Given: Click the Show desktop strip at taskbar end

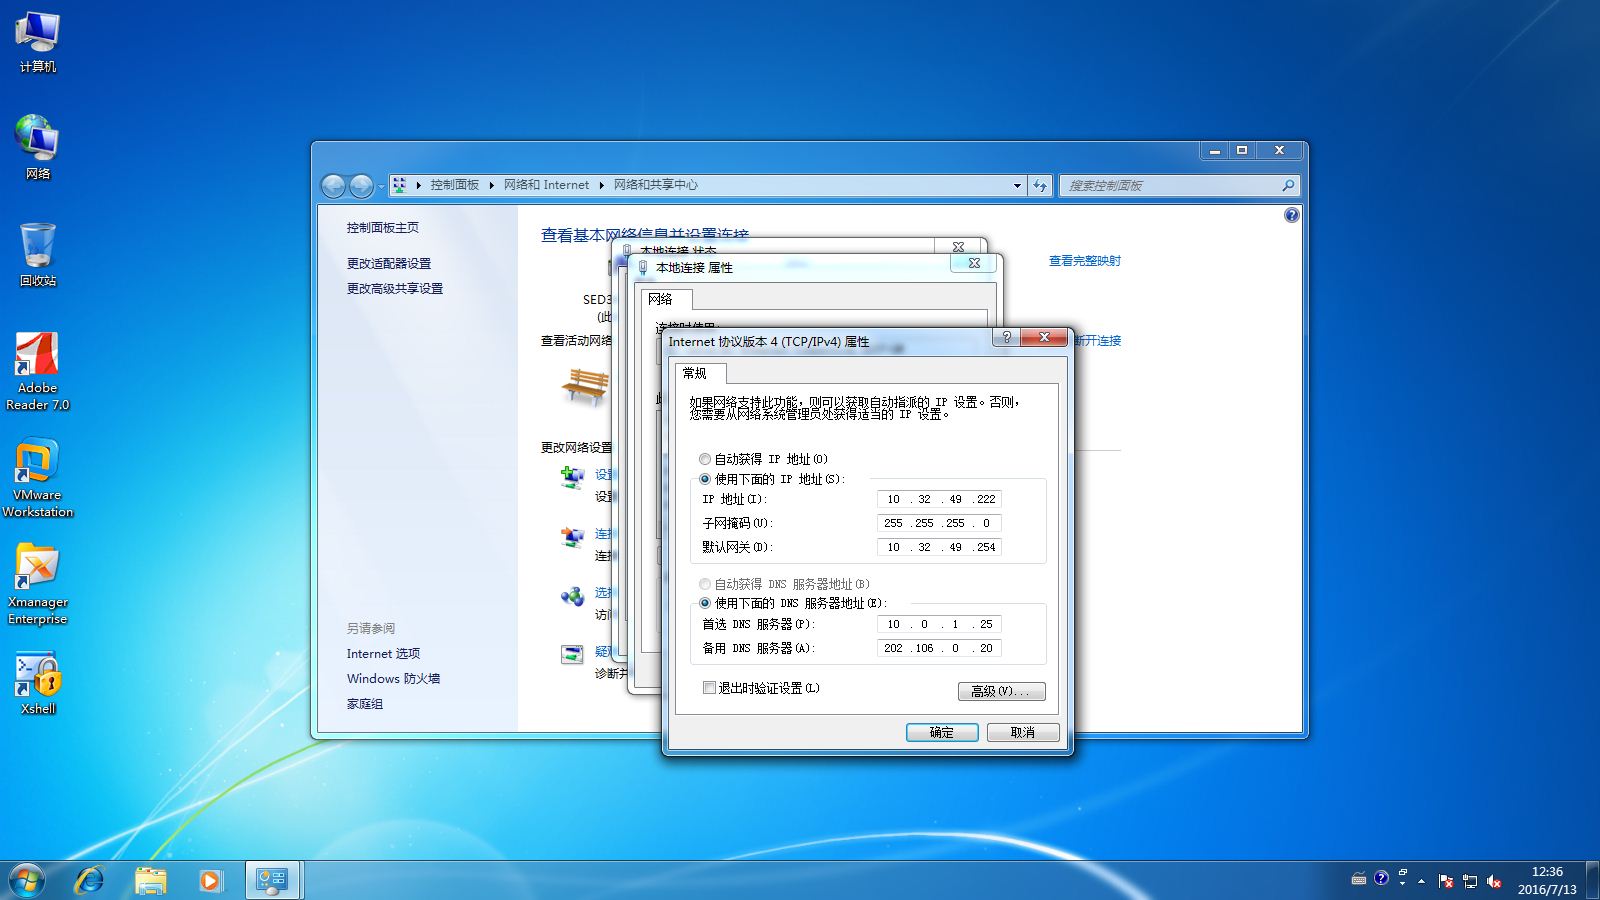Looking at the screenshot, I should [x=1593, y=880].
